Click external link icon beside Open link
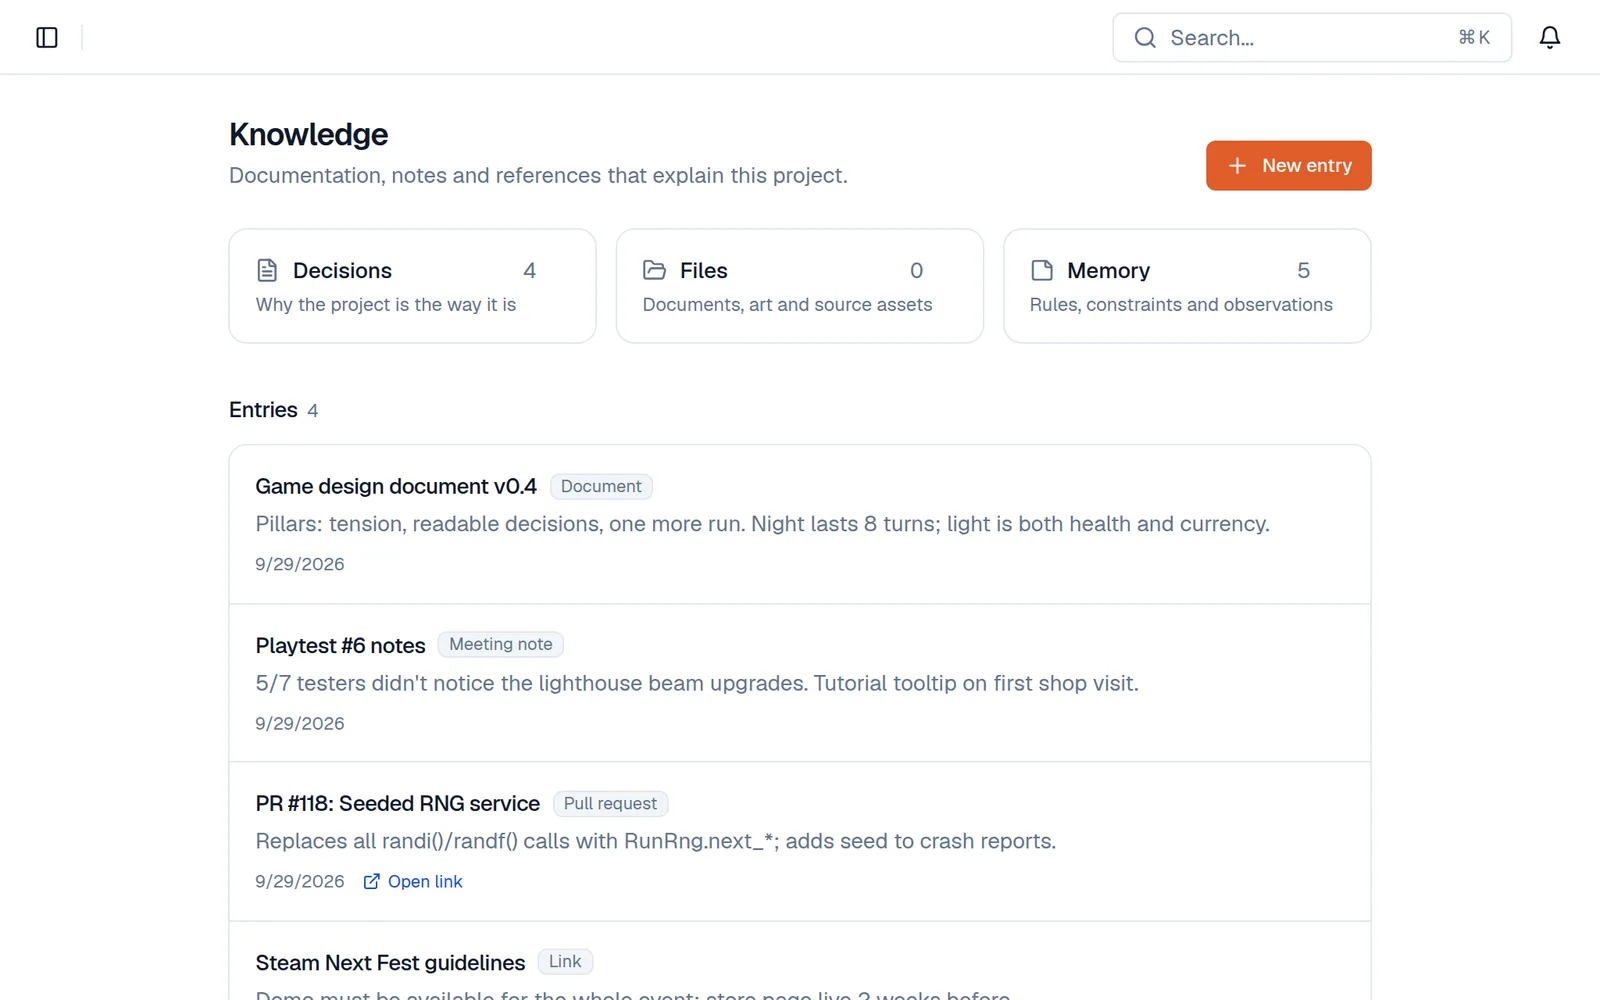 click(x=371, y=881)
